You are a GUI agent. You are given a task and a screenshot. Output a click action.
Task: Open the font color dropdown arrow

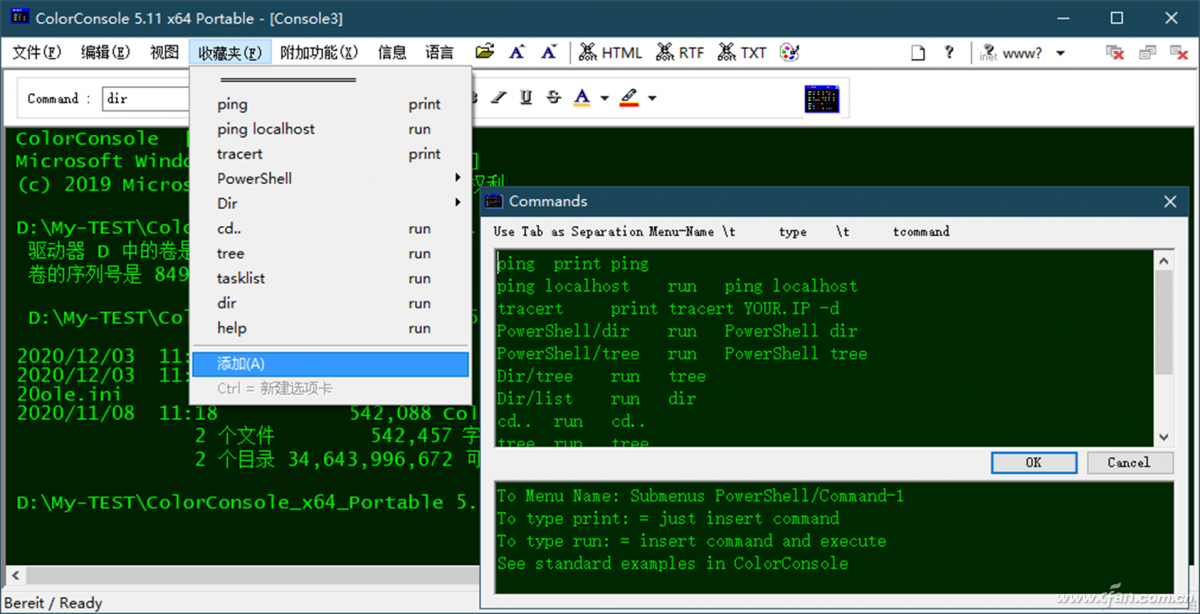(x=605, y=98)
